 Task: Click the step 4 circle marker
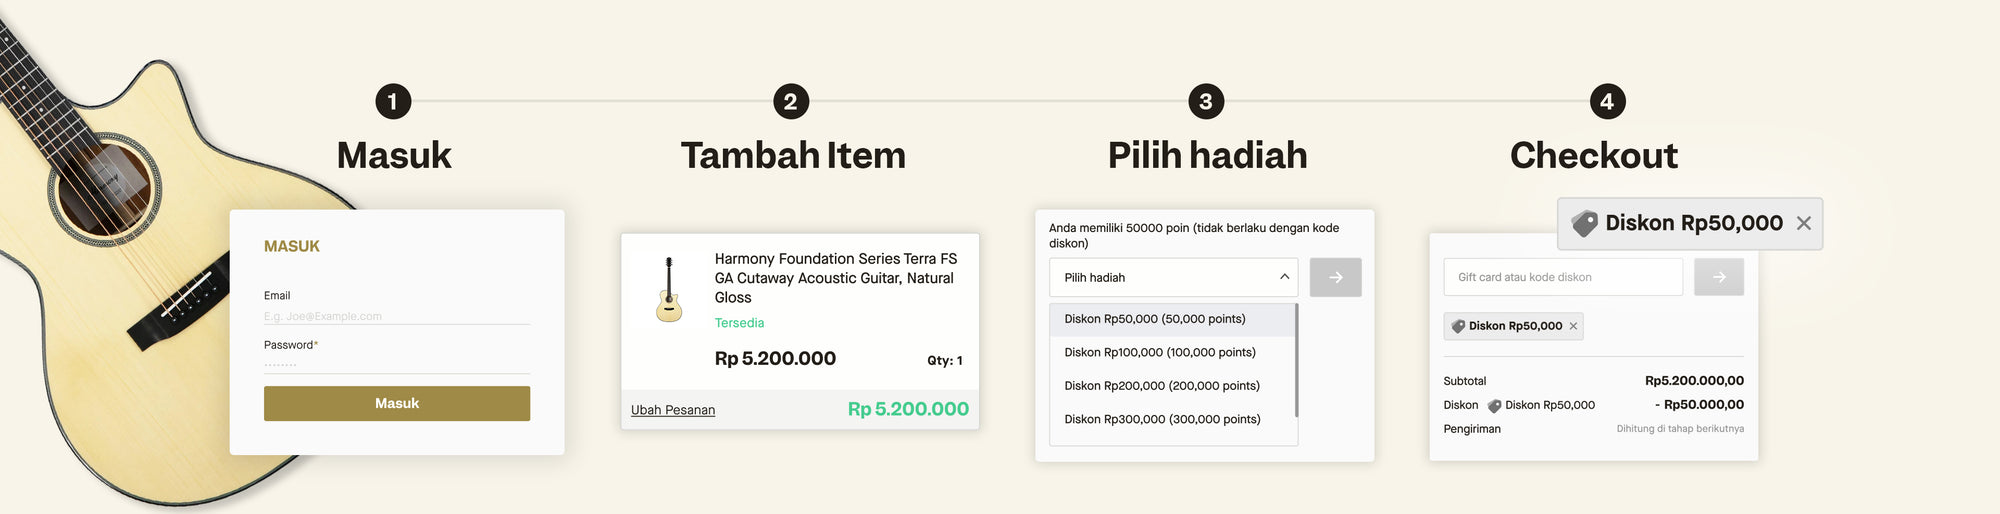pos(1607,101)
